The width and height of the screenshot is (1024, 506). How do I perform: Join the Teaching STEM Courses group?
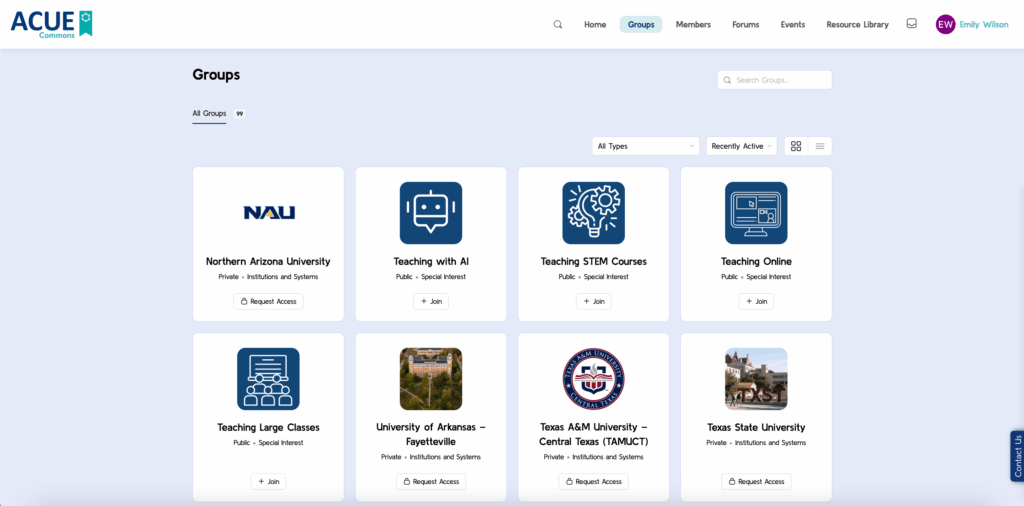[594, 302]
